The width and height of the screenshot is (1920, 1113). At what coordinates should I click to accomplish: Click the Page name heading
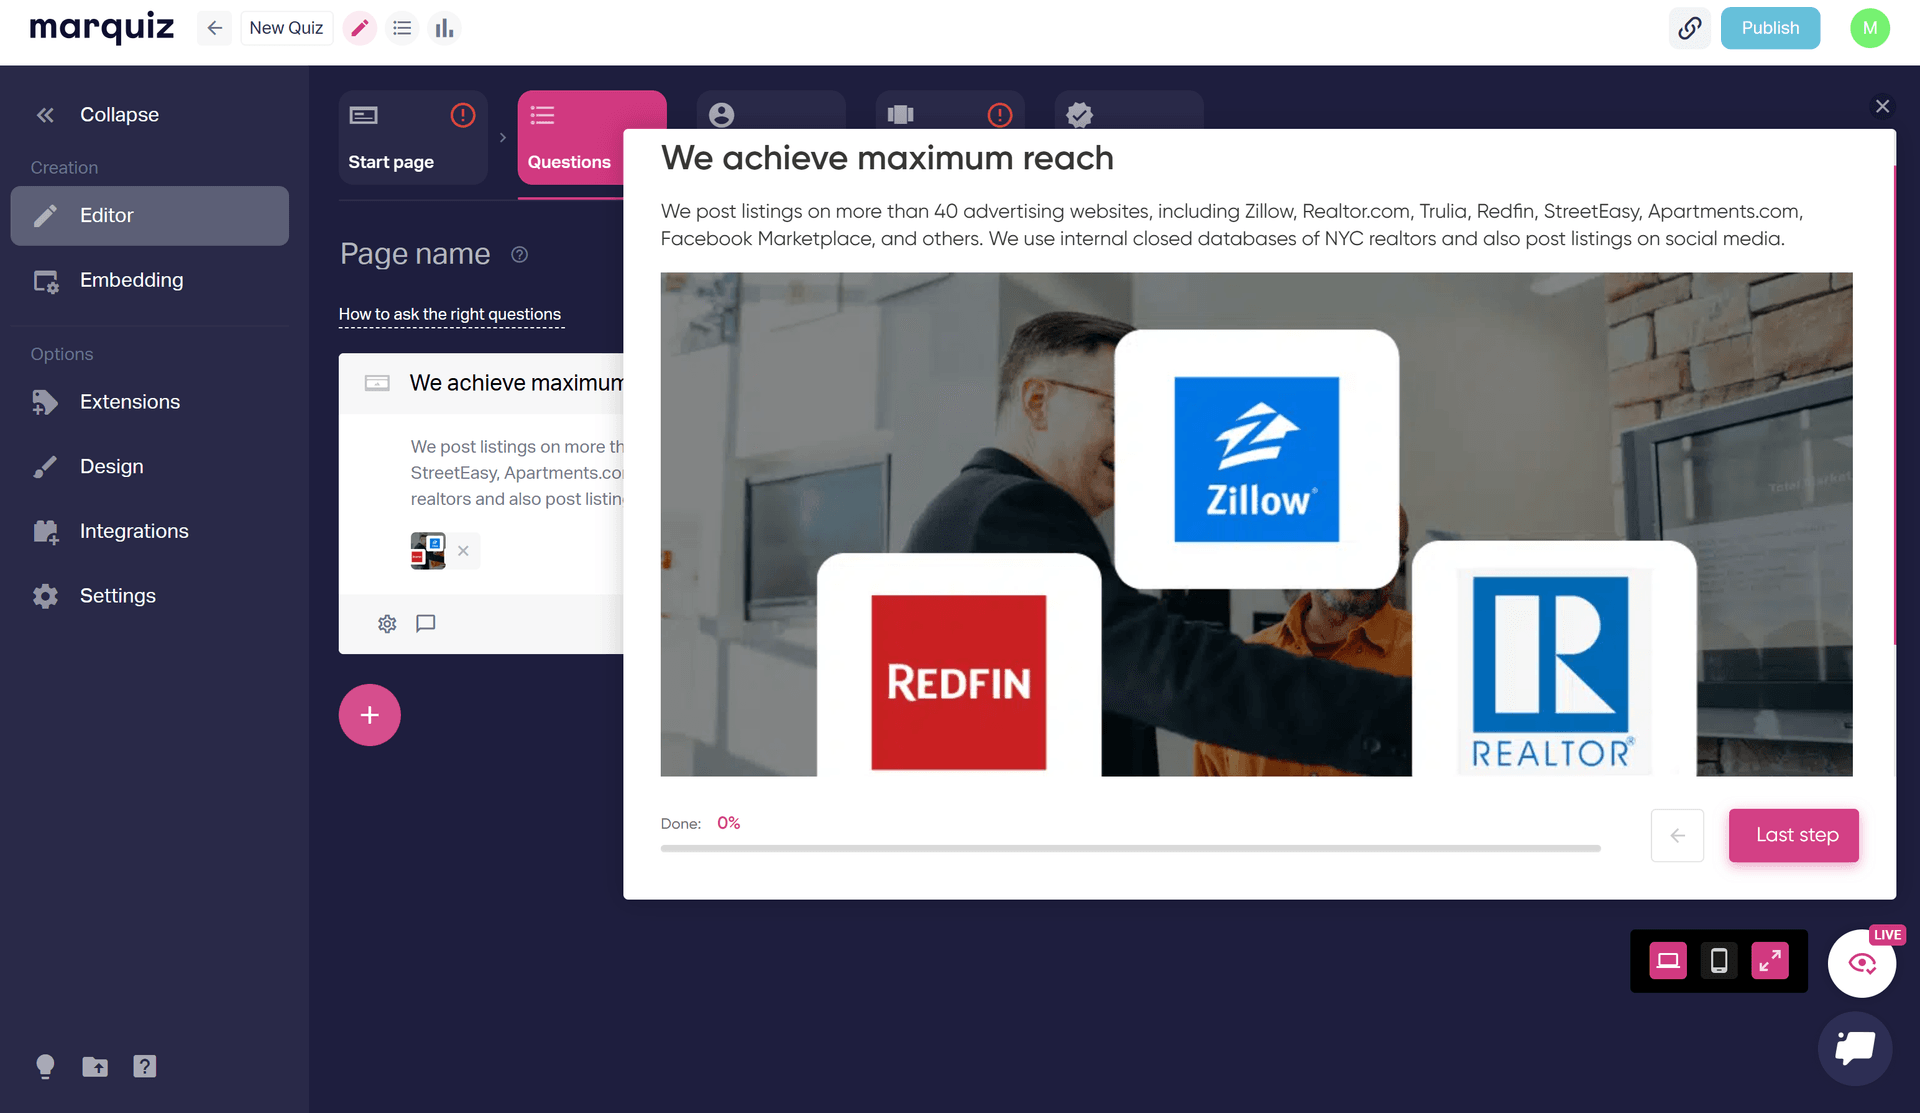pyautogui.click(x=415, y=254)
